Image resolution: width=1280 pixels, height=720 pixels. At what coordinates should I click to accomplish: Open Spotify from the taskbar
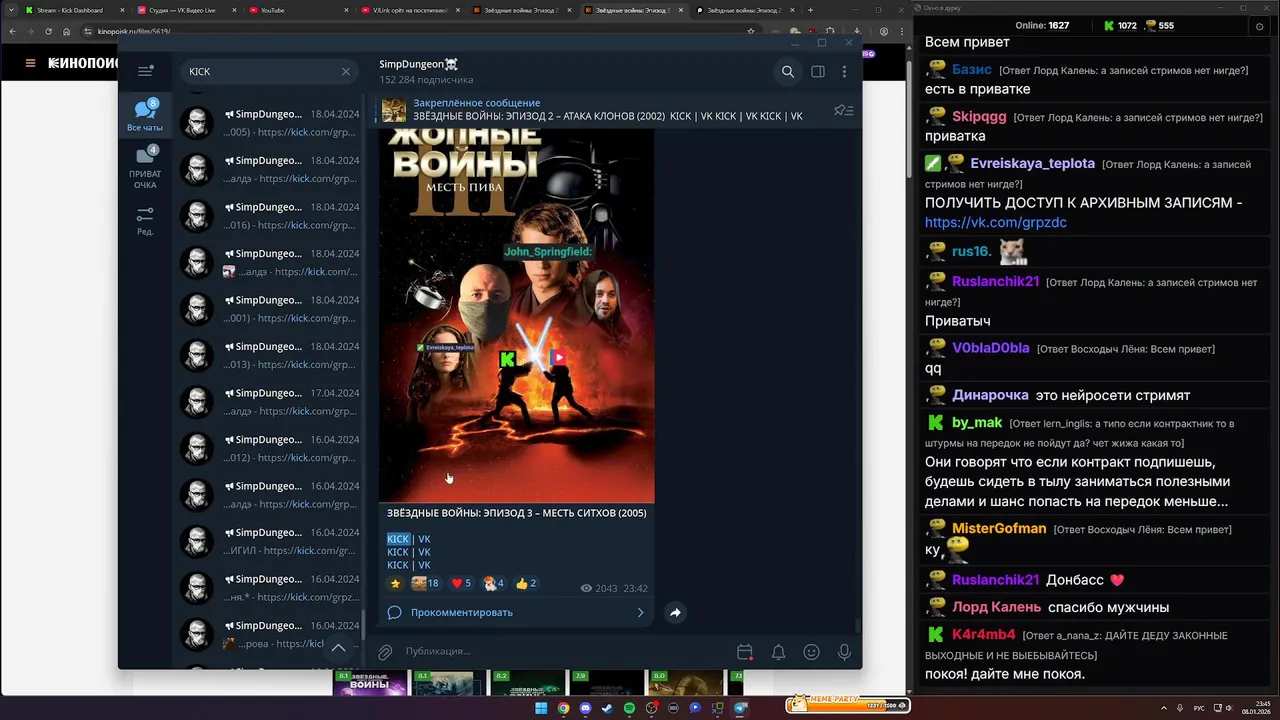tap(630, 708)
